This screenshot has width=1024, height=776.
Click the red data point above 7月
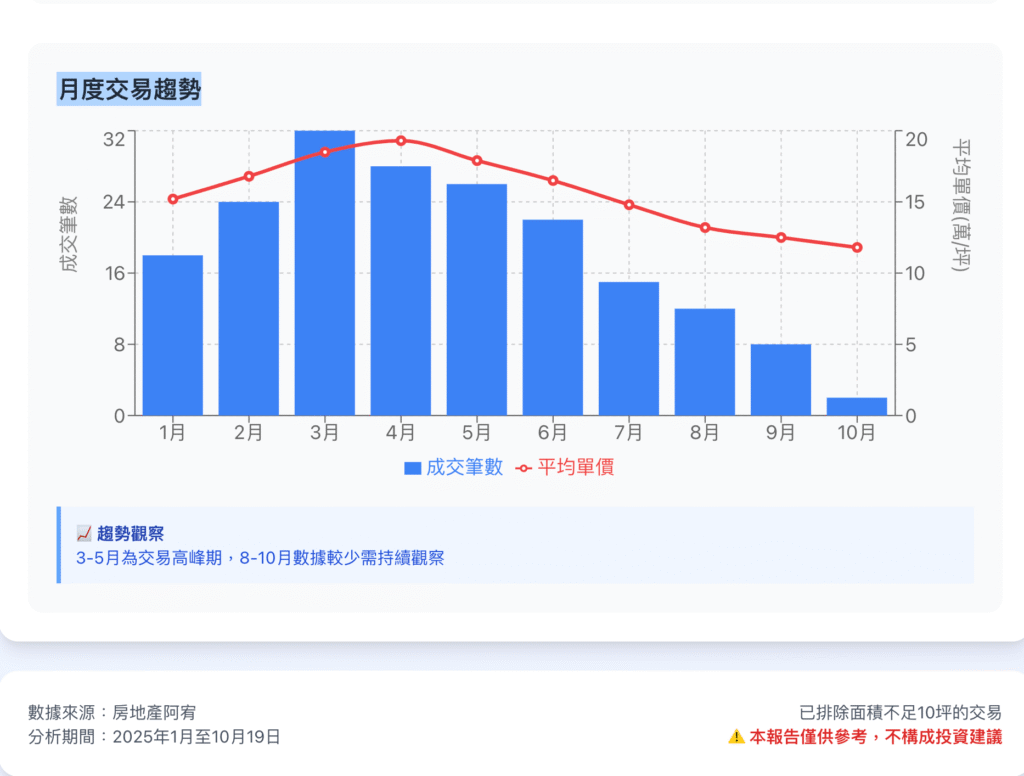click(629, 205)
